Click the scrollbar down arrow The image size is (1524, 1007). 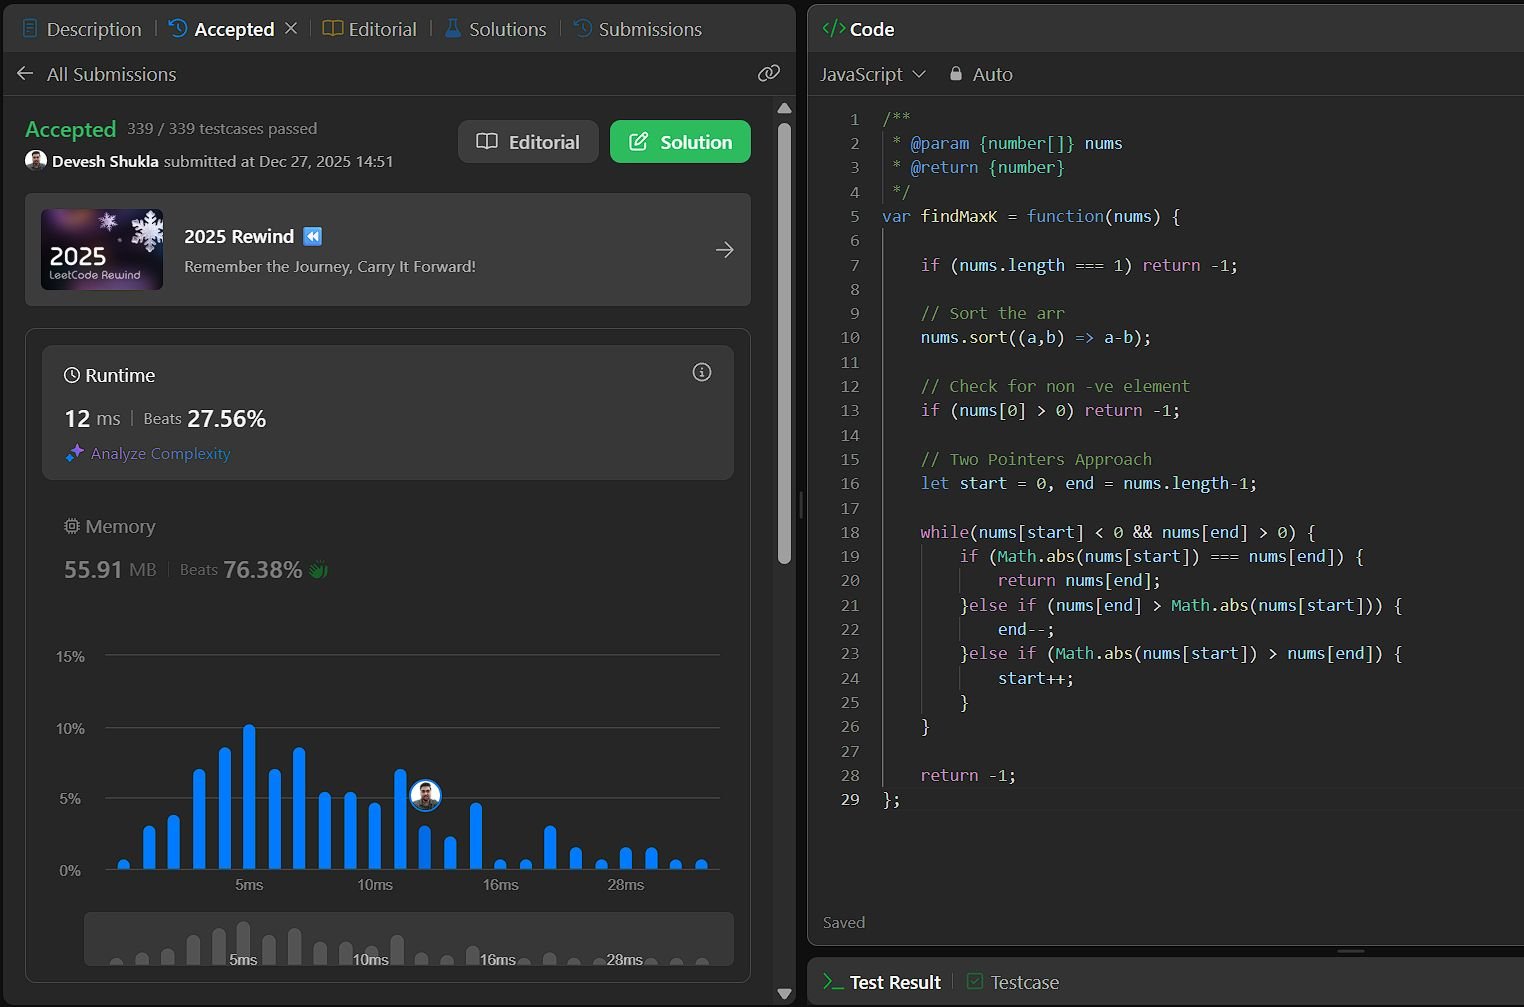click(785, 993)
